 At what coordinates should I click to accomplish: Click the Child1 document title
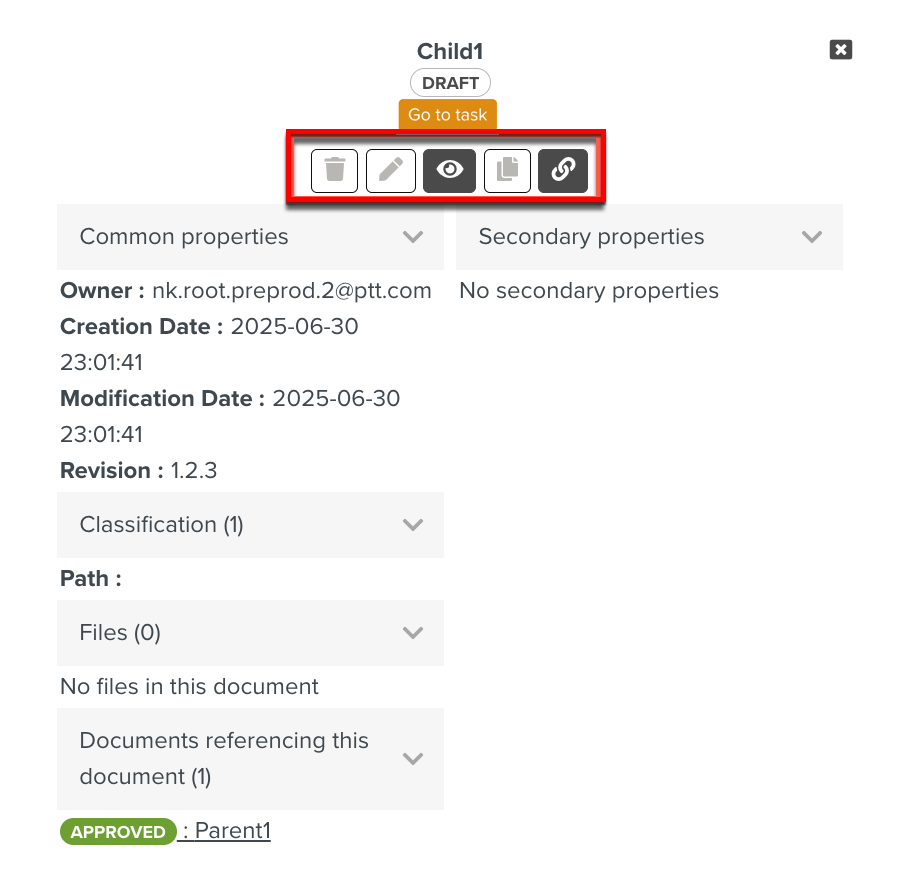click(x=450, y=51)
